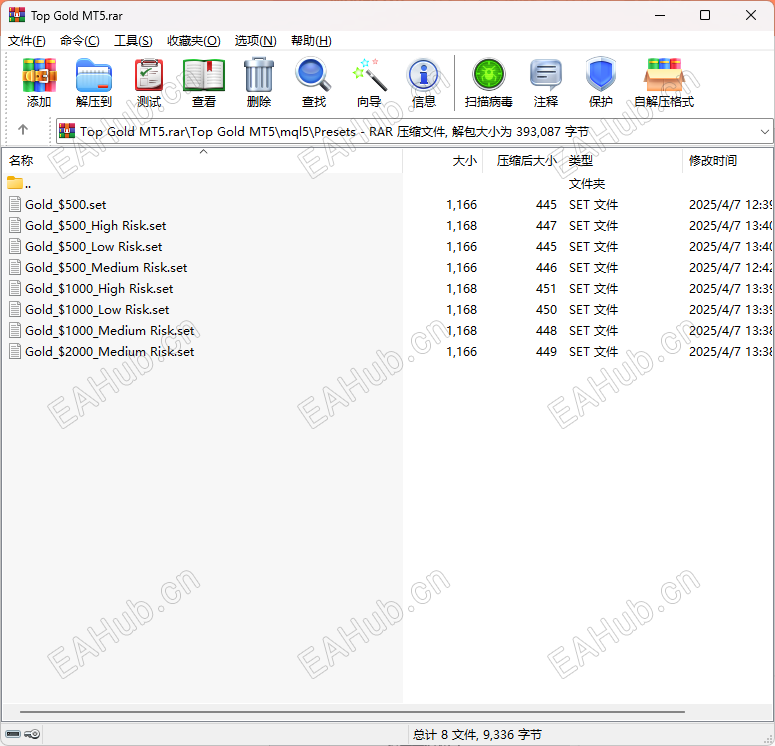
Task: Click the file icon of Gold_$500_High Risk.set
Action: (15, 225)
